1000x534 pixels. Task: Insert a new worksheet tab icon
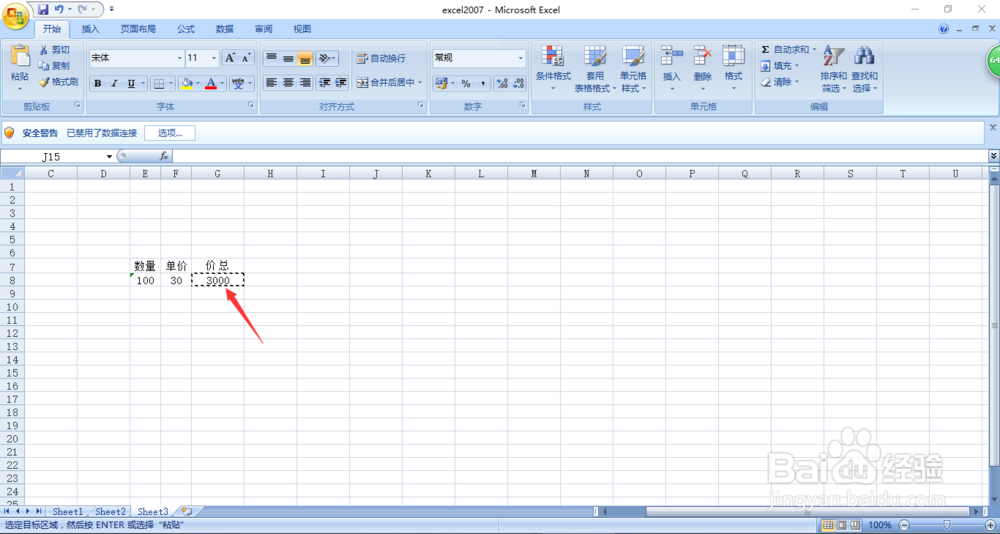(x=187, y=512)
